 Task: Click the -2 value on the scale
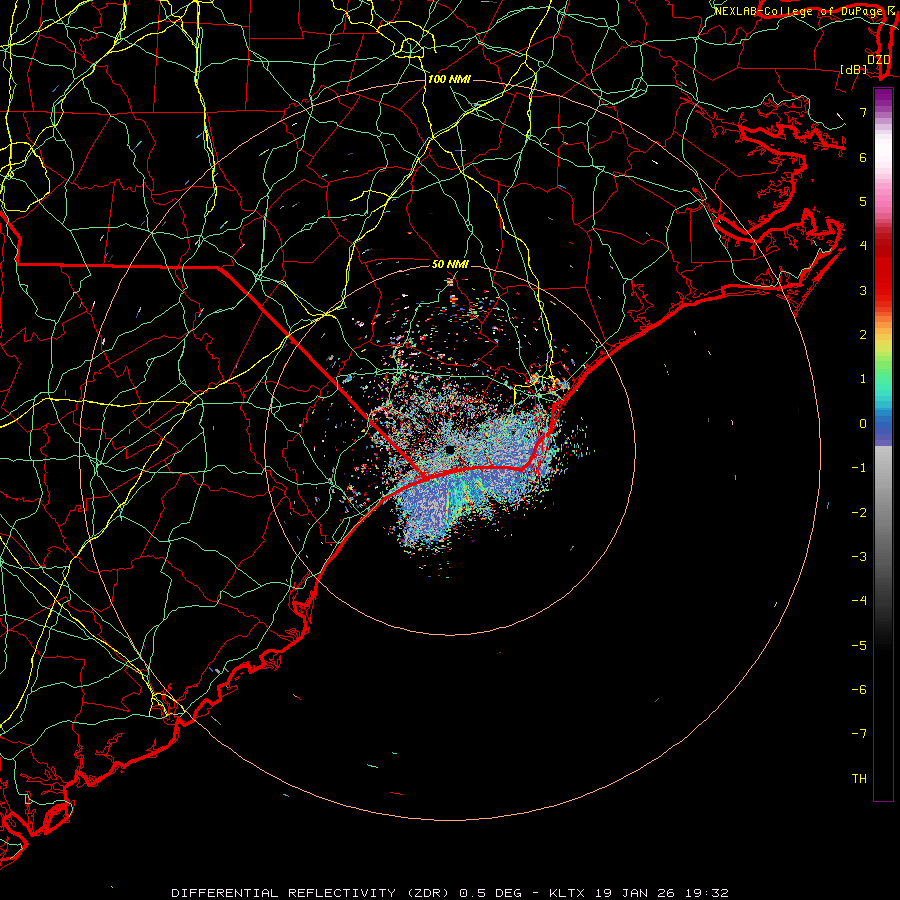859,513
